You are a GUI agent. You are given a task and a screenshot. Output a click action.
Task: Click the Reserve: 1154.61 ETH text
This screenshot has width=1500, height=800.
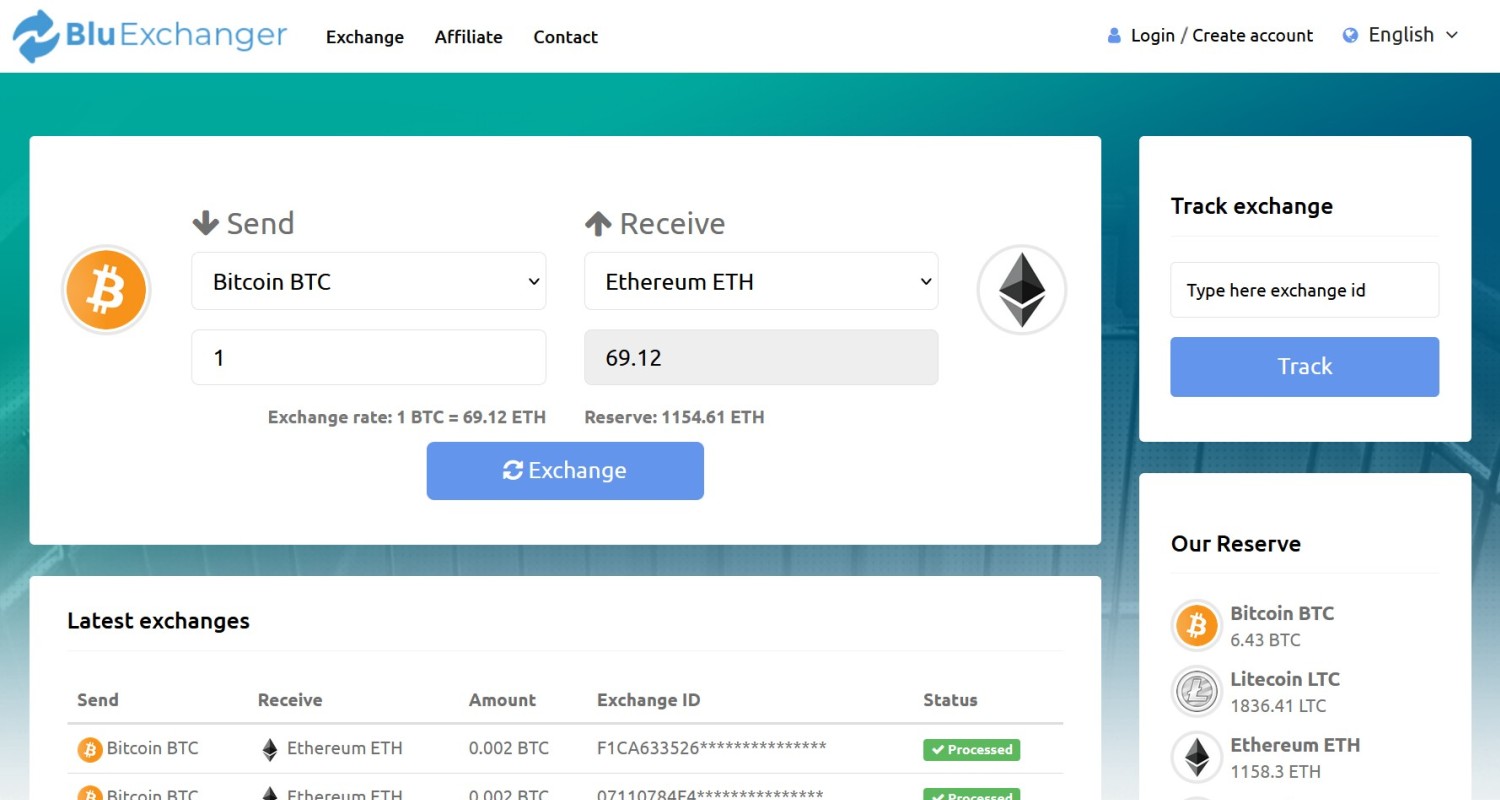675,417
